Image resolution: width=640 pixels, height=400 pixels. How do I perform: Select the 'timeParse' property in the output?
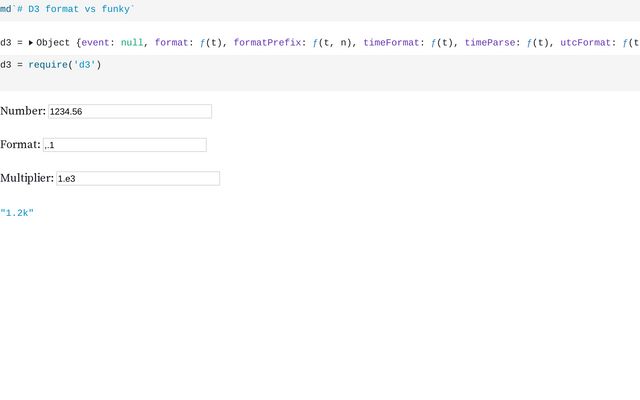coord(491,43)
